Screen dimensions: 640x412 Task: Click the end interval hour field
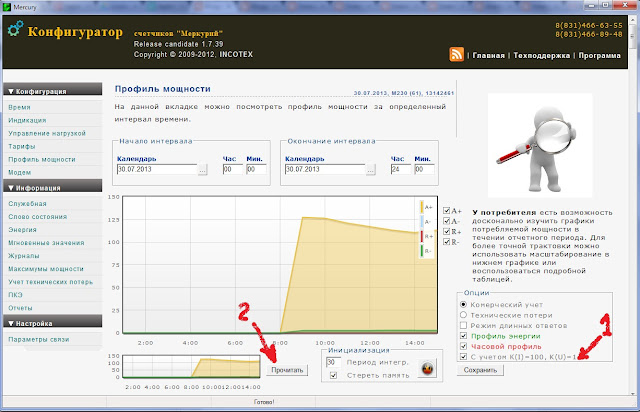401,169
